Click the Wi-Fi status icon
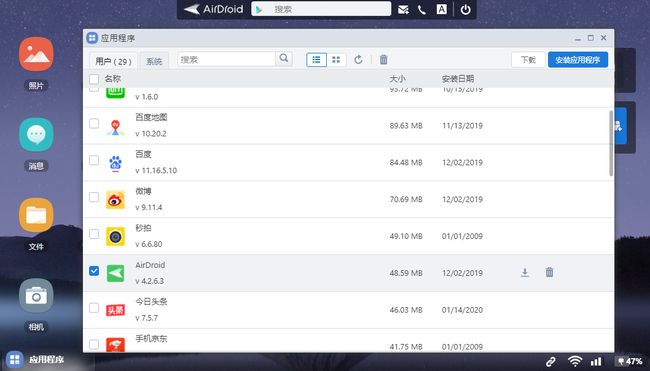Screen dimensions: 650x371 pos(575,361)
